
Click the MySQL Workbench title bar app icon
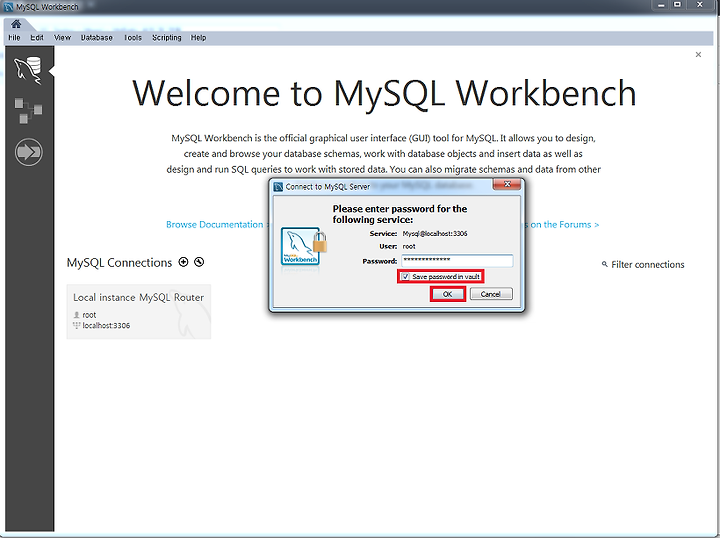tap(8, 7)
